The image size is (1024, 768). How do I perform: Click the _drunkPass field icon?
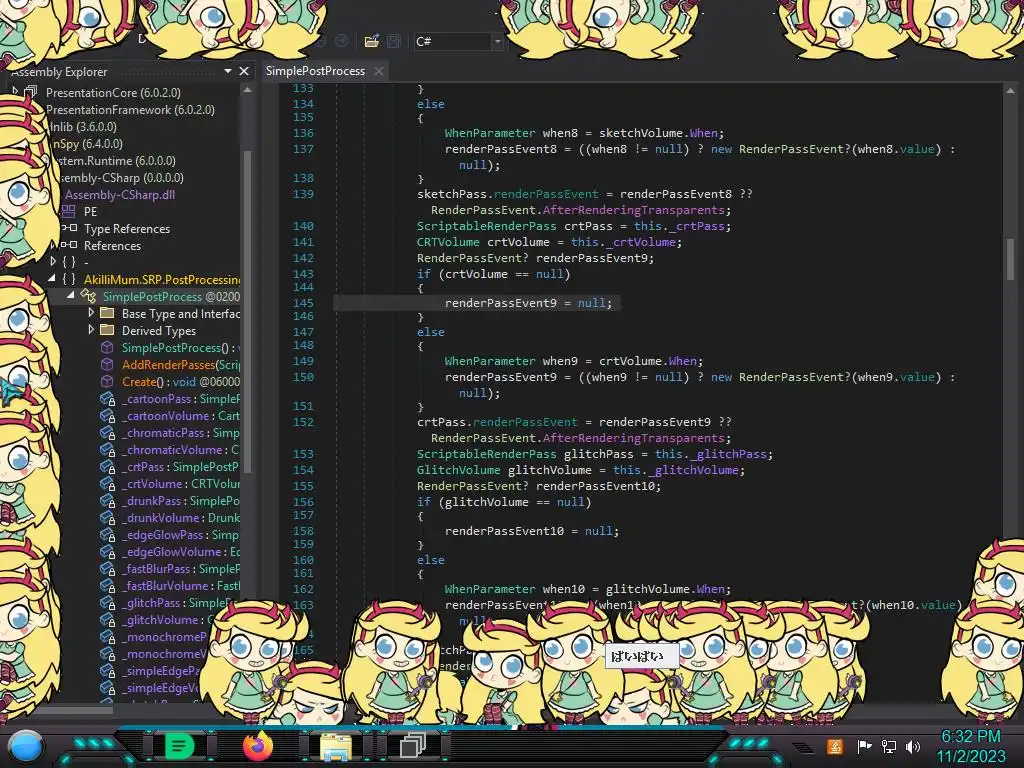pyautogui.click(x=108, y=500)
